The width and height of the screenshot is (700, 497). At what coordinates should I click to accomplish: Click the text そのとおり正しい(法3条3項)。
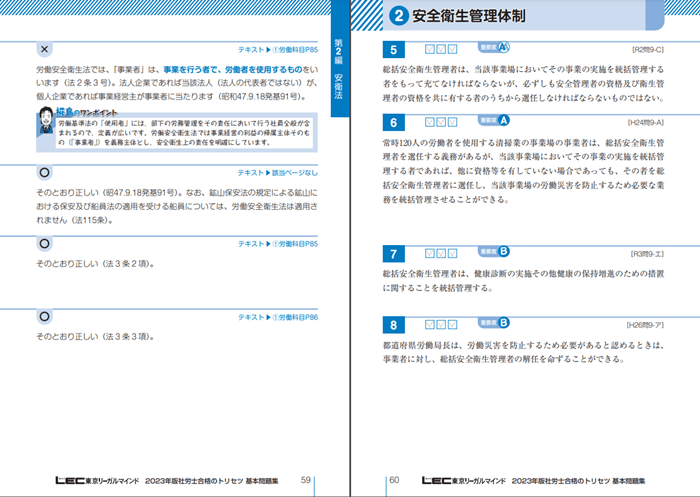tap(96, 336)
